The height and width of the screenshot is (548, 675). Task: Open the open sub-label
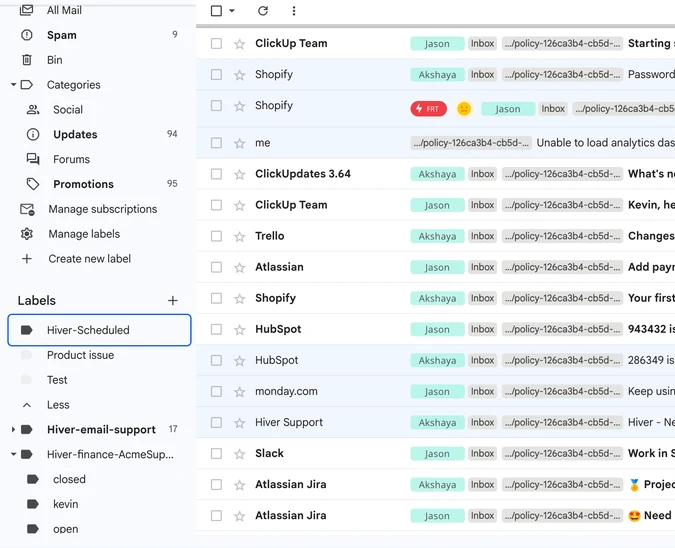coord(65,529)
